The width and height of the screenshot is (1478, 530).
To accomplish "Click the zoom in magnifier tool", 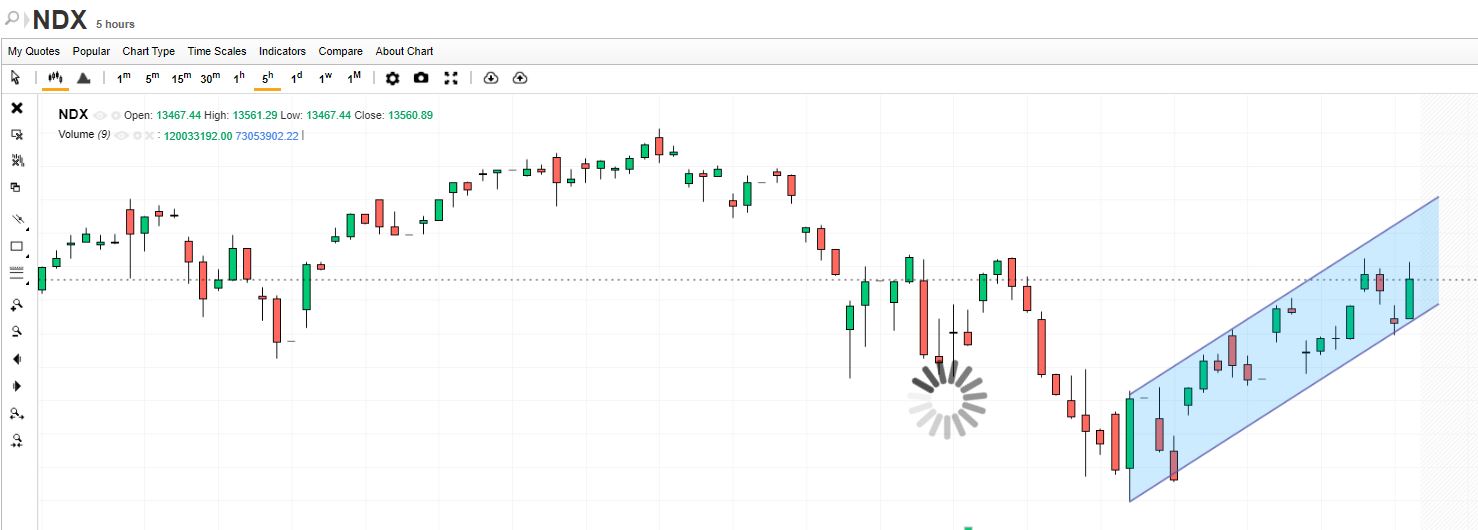I will click(x=17, y=305).
